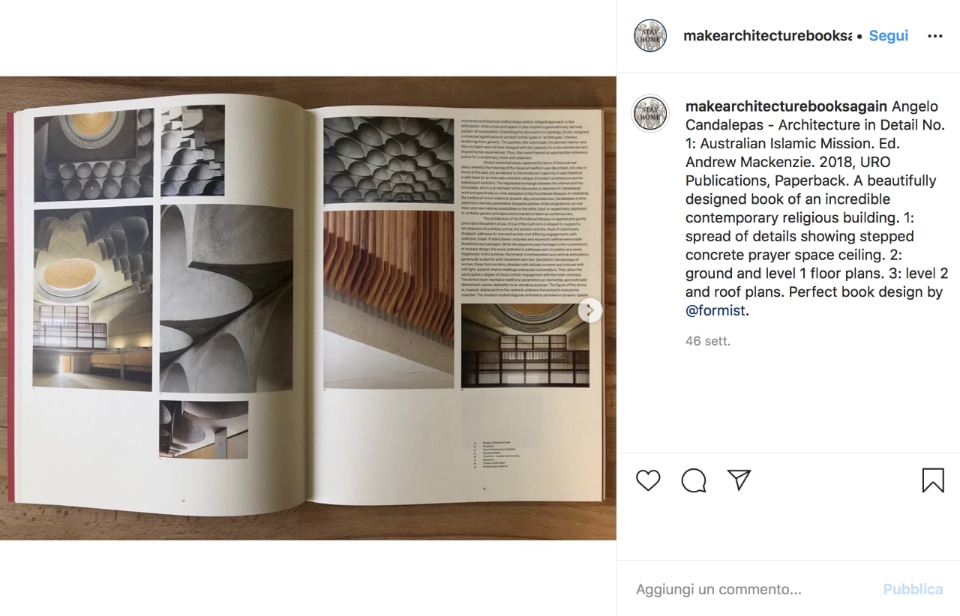
Task: Click the book spread photo
Action: coord(308,308)
